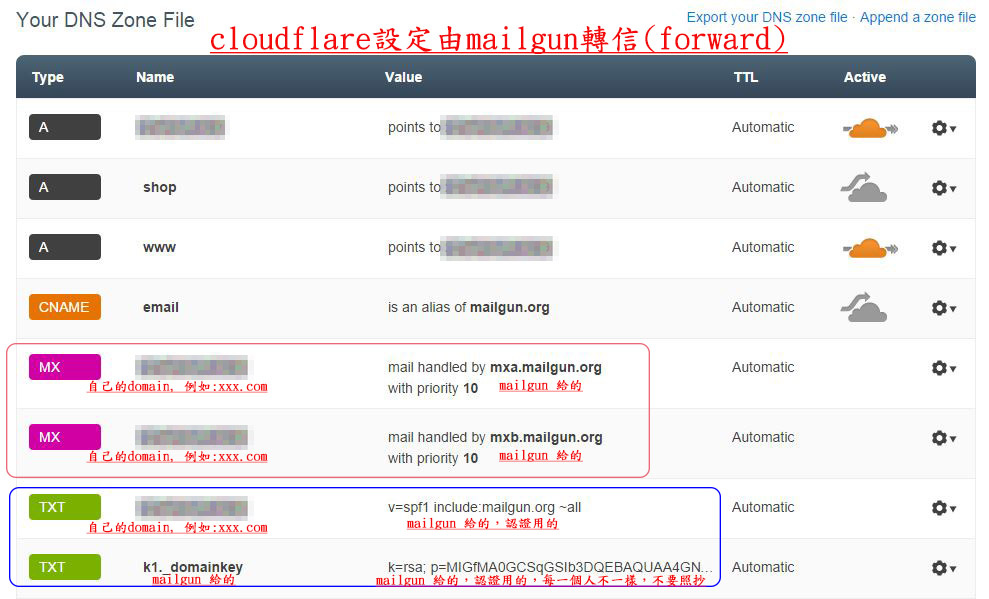
Task: Click the record name k1._domainkey
Action: click(193, 567)
